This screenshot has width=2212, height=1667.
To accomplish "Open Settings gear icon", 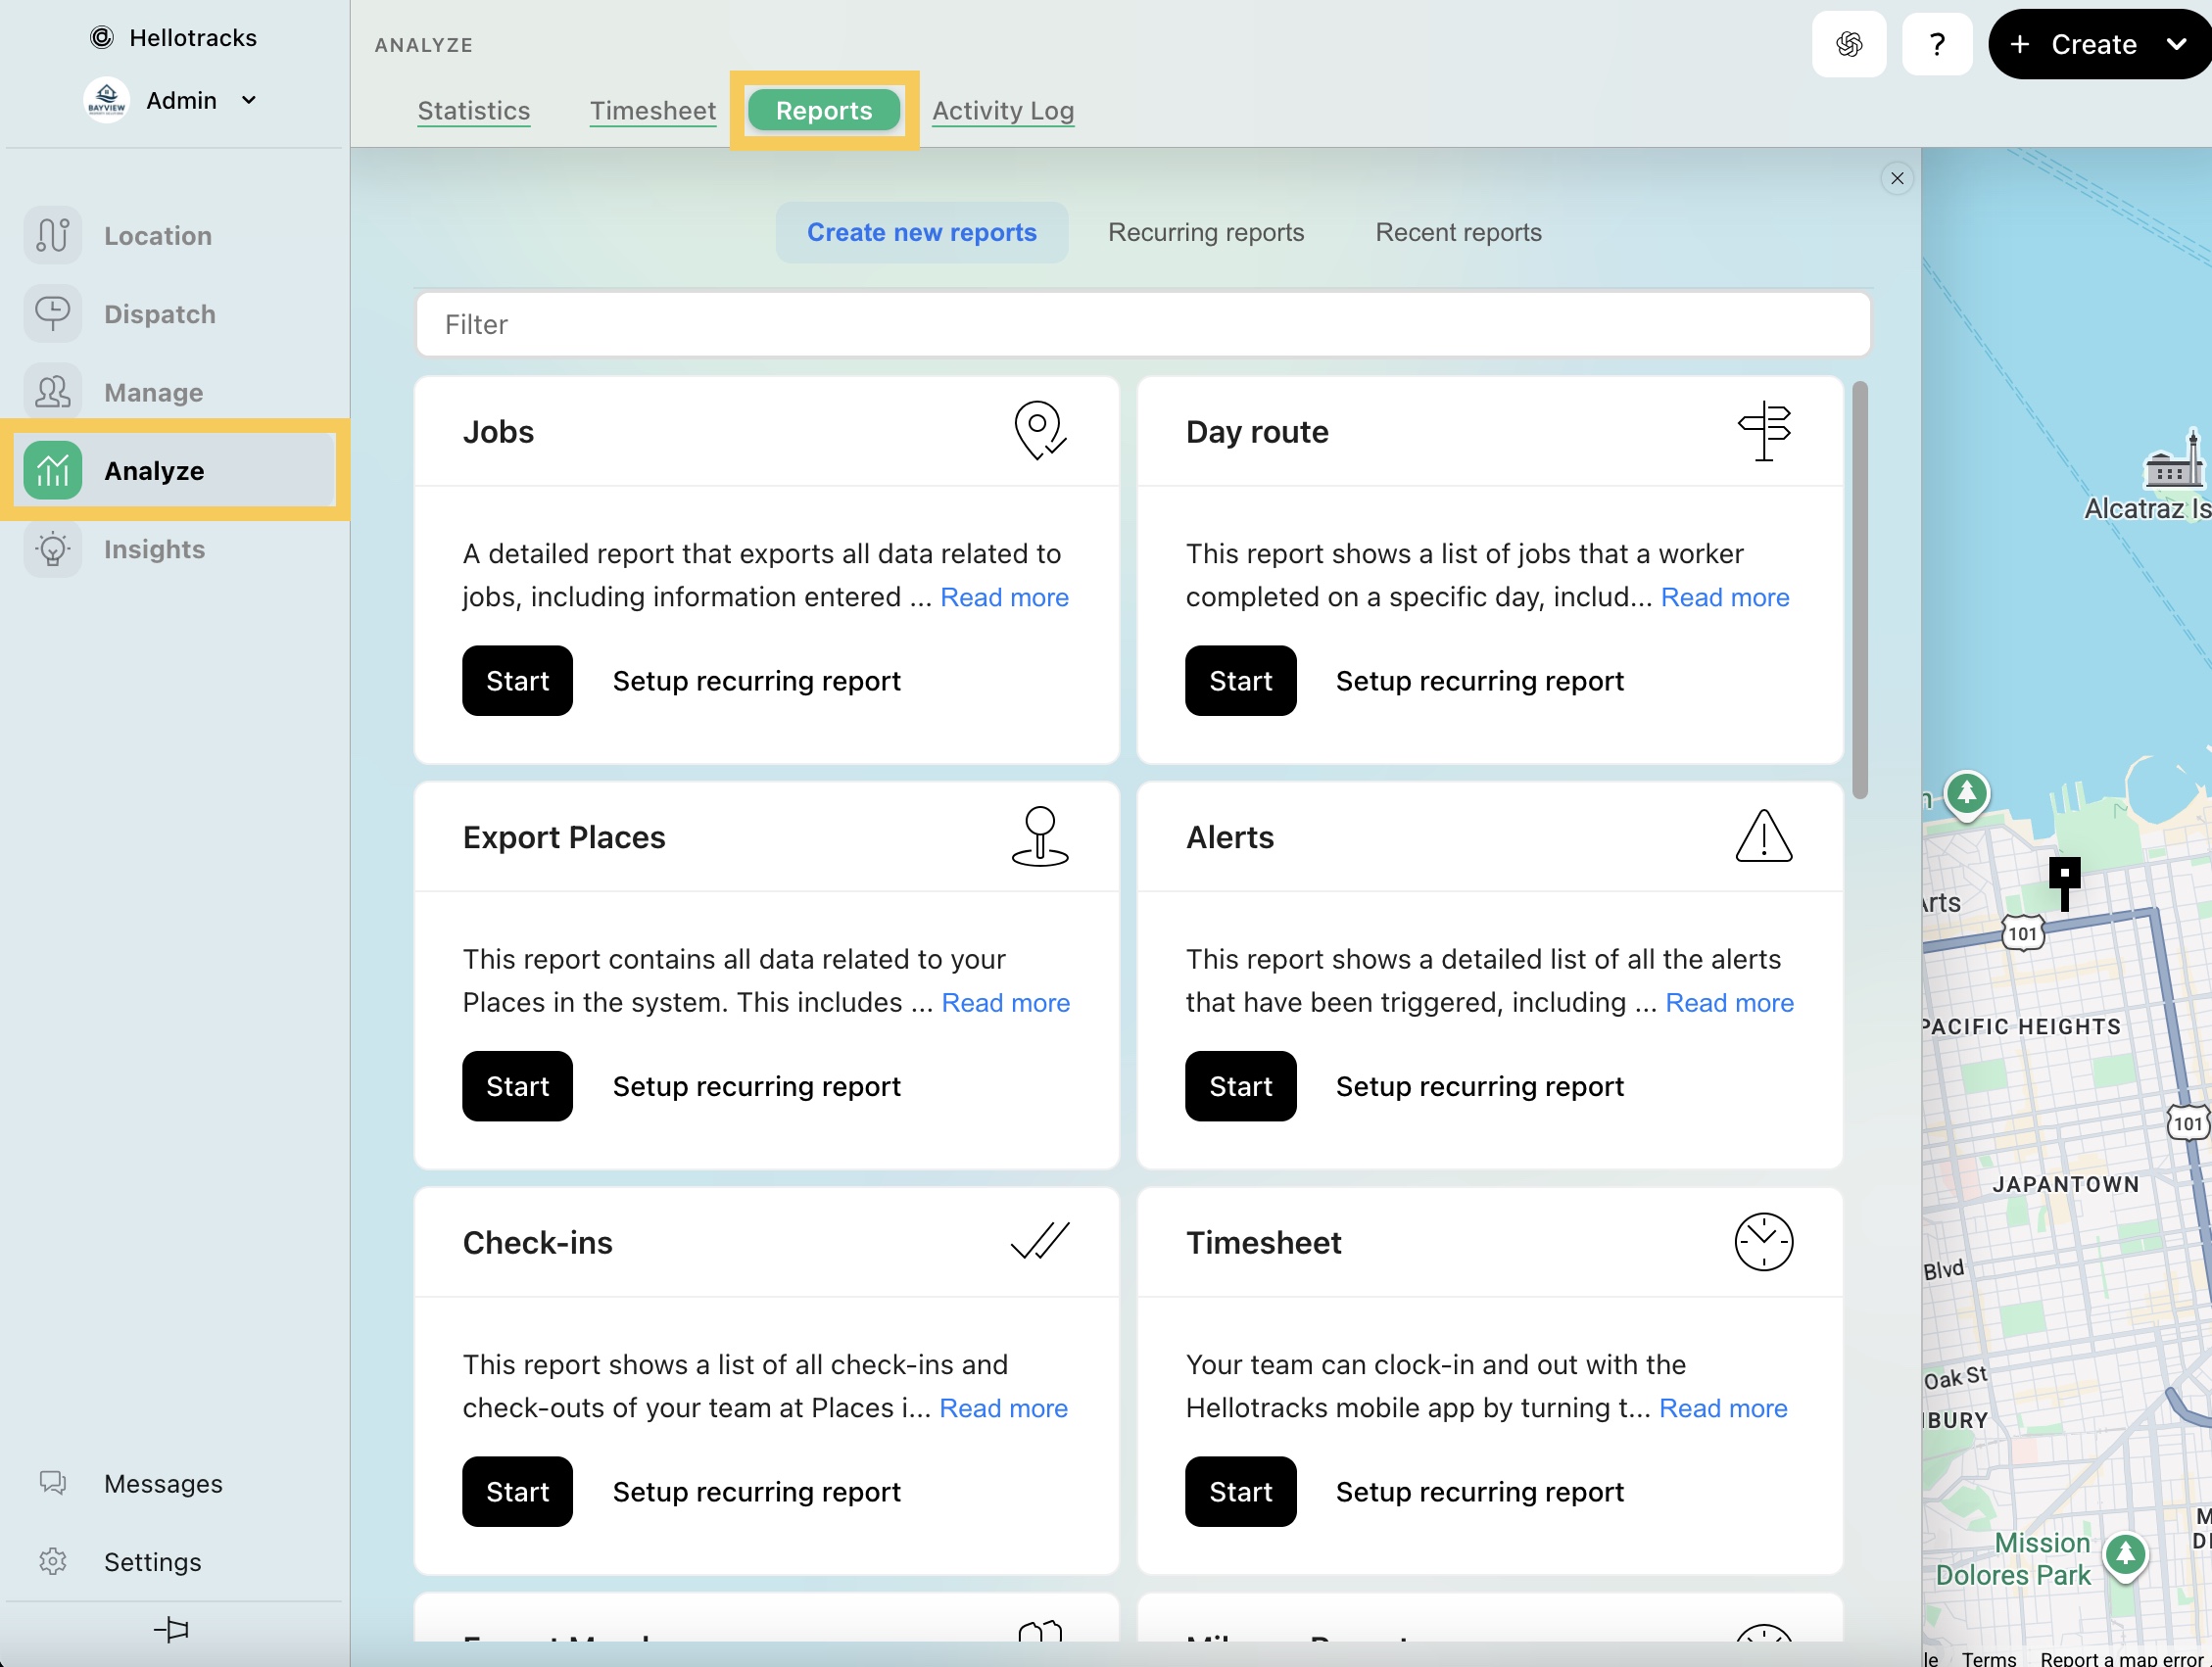I will pyautogui.click(x=53, y=1561).
